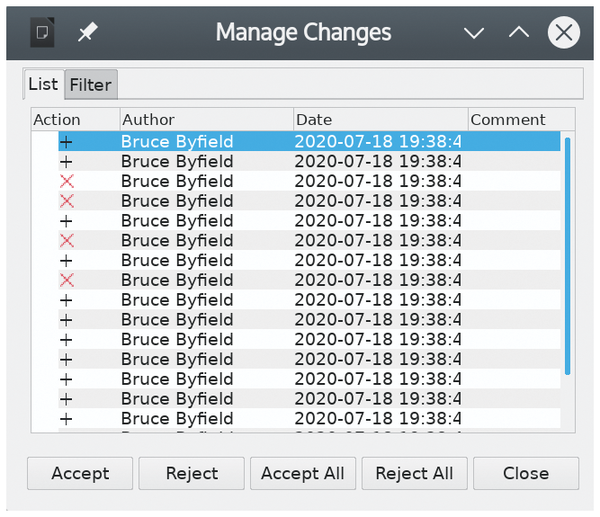Click the Accept All button
600x517 pixels.
302,473
